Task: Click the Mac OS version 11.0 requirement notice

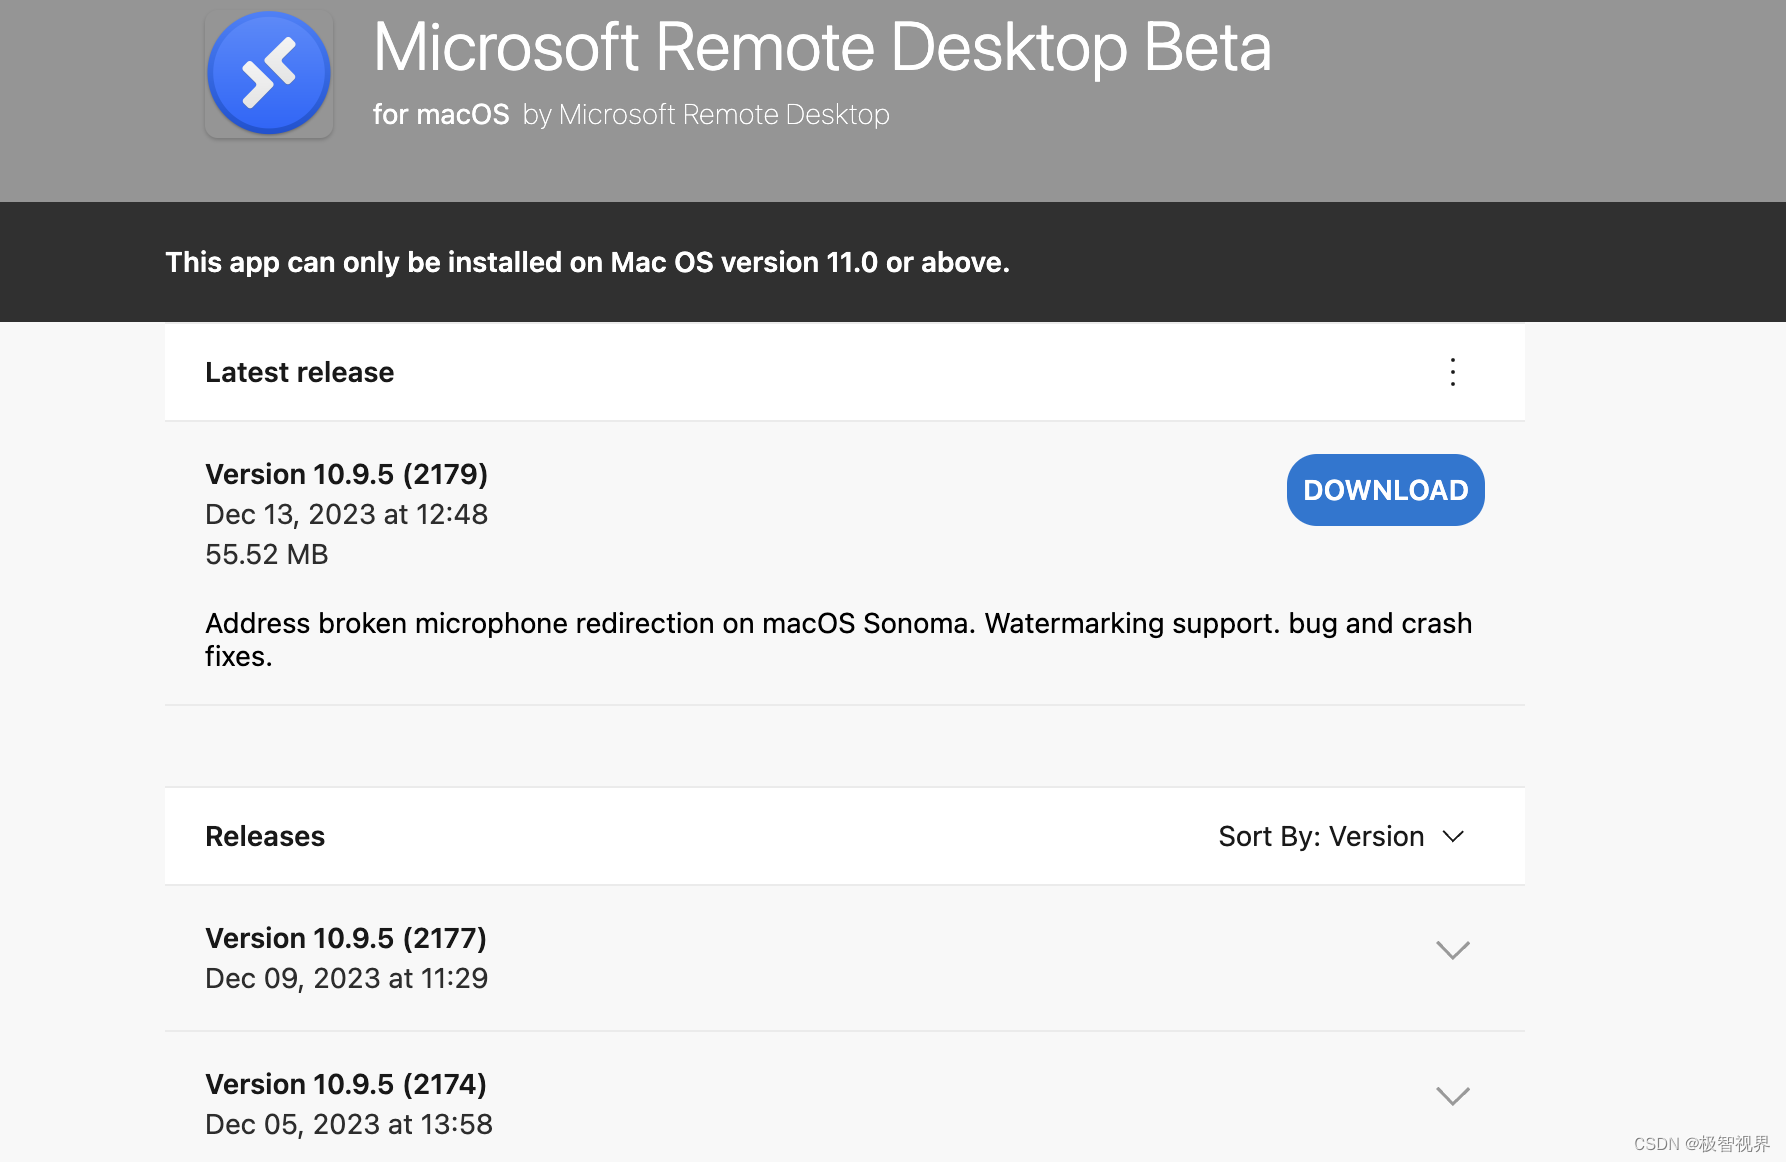Action: coord(588,262)
